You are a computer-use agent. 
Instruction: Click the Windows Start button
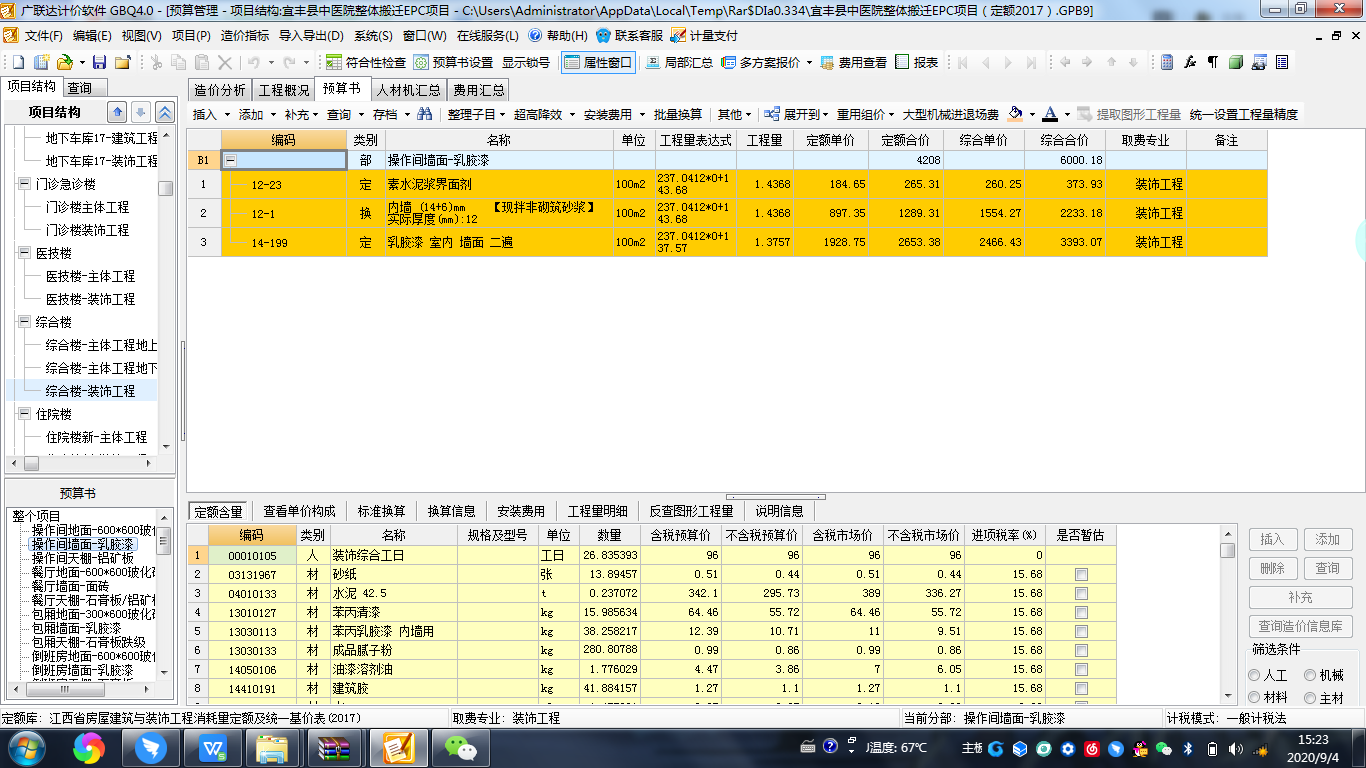coord(27,746)
